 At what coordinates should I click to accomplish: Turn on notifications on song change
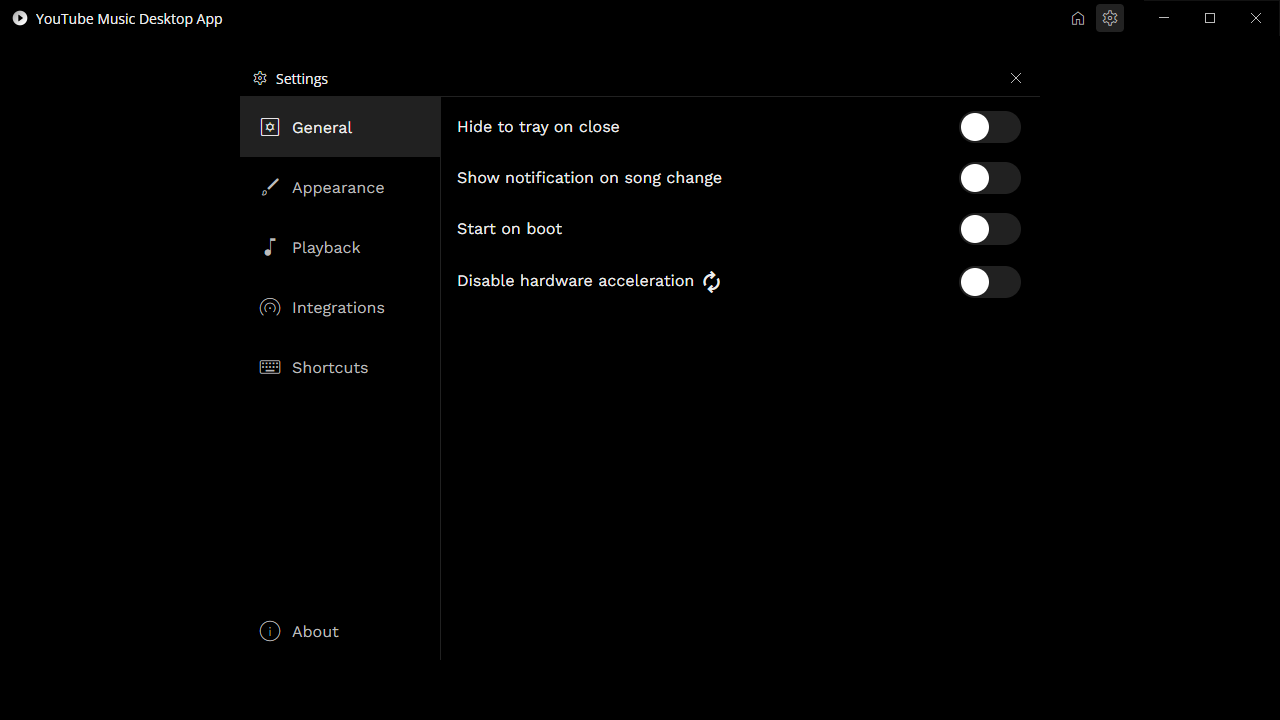click(x=990, y=178)
